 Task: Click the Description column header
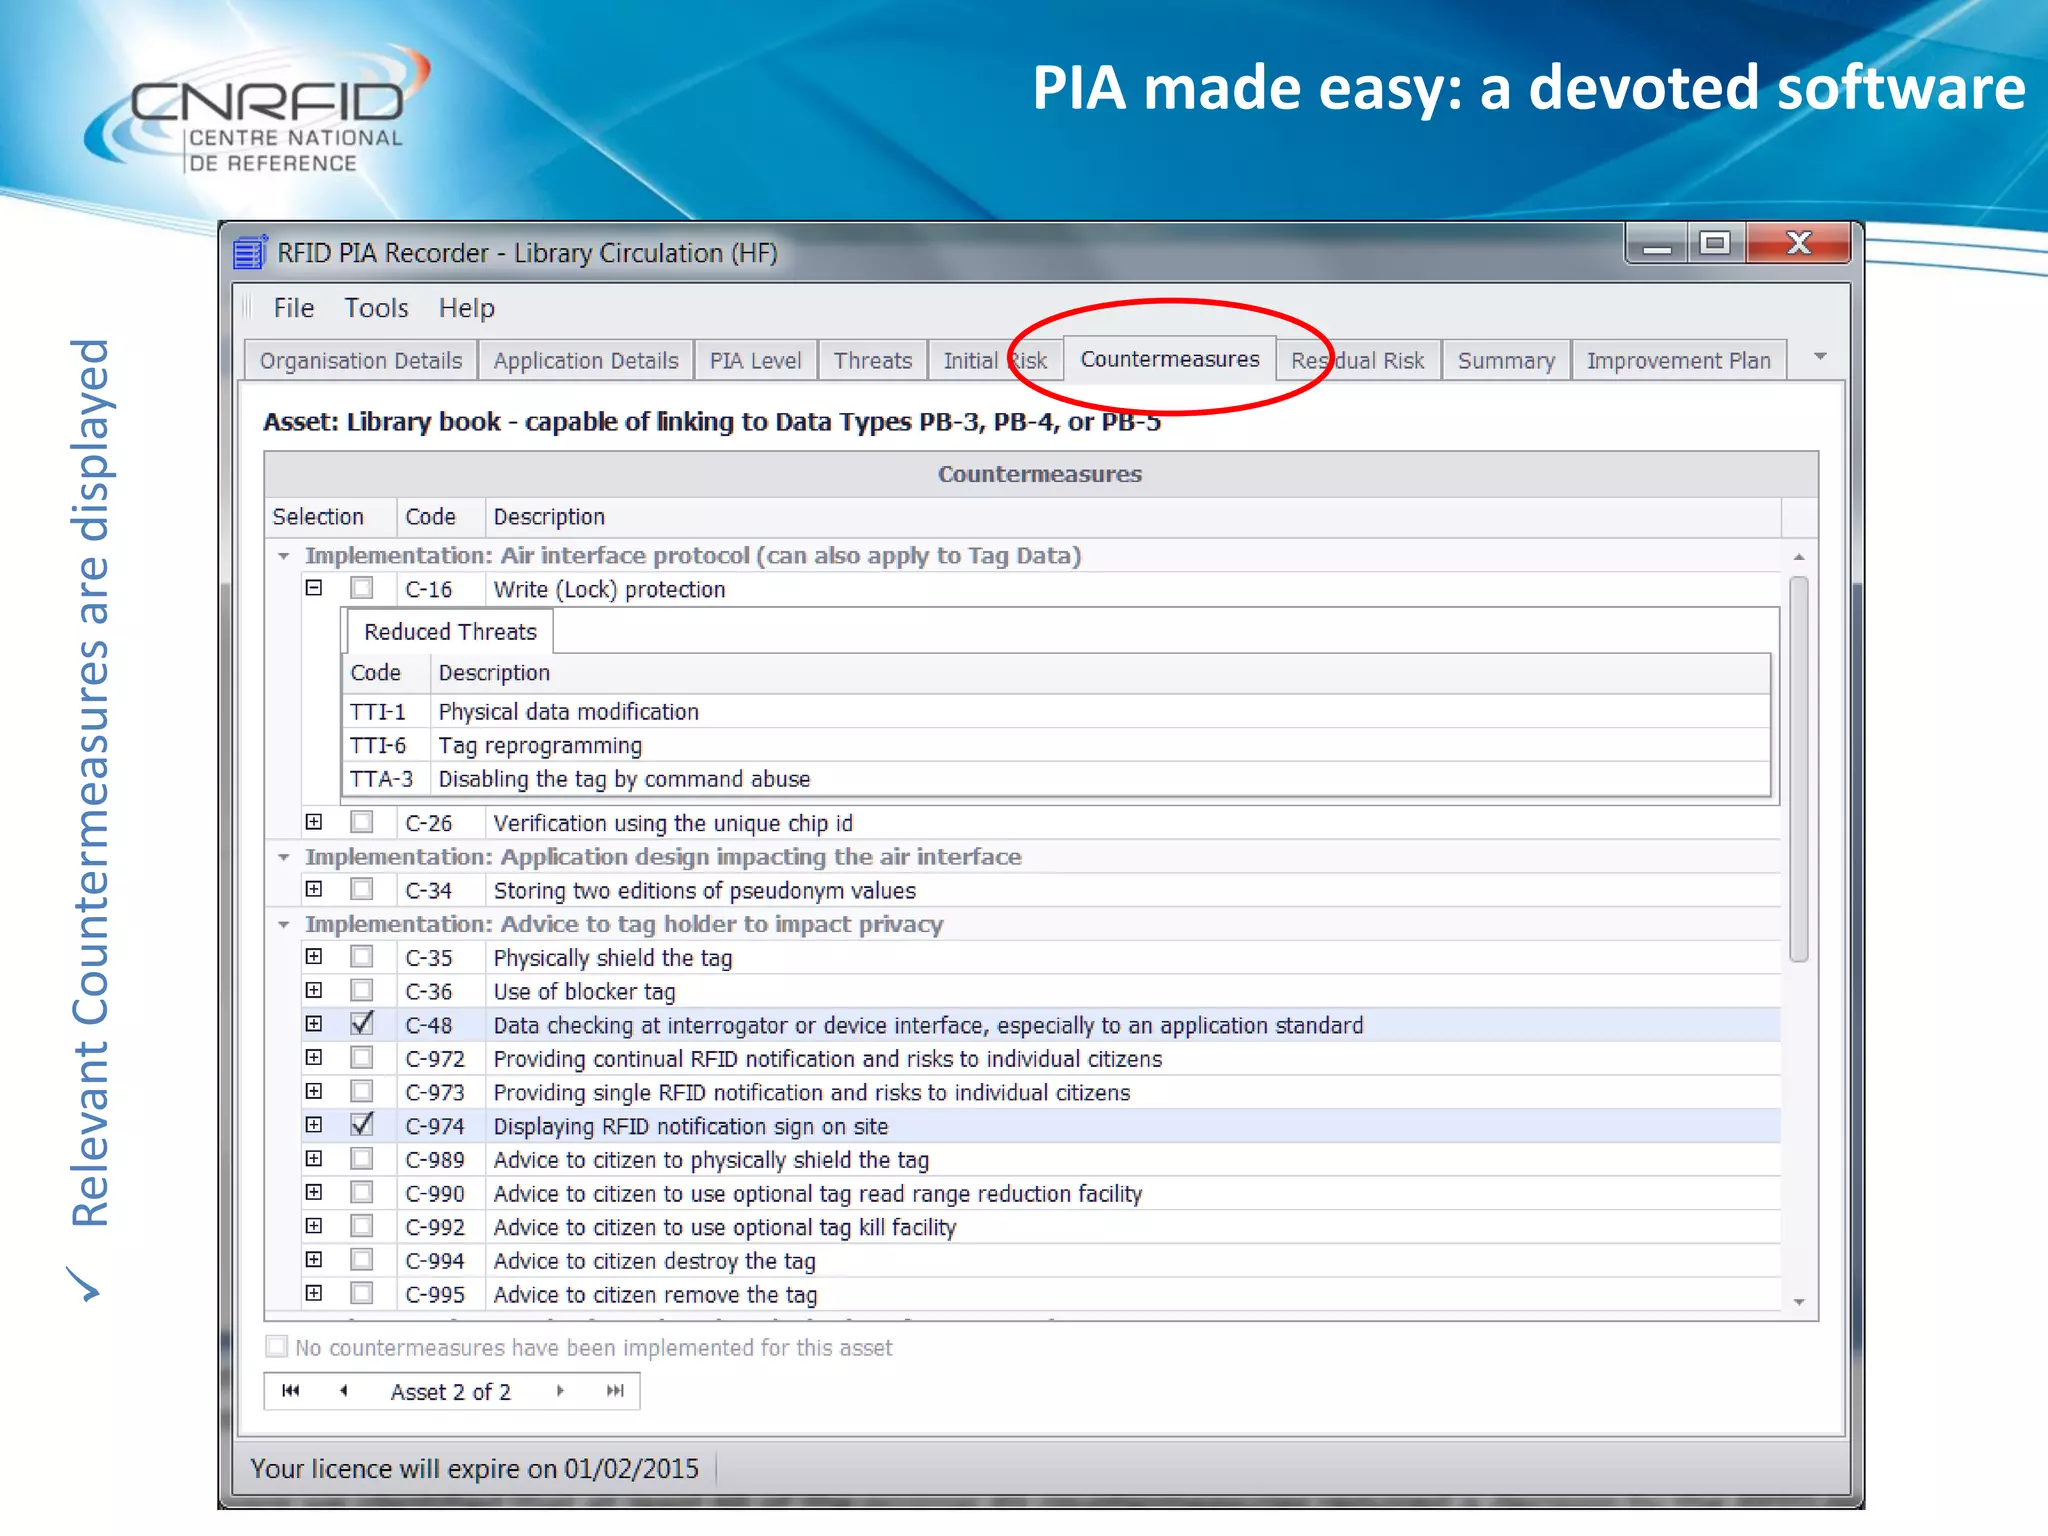(x=1133, y=517)
